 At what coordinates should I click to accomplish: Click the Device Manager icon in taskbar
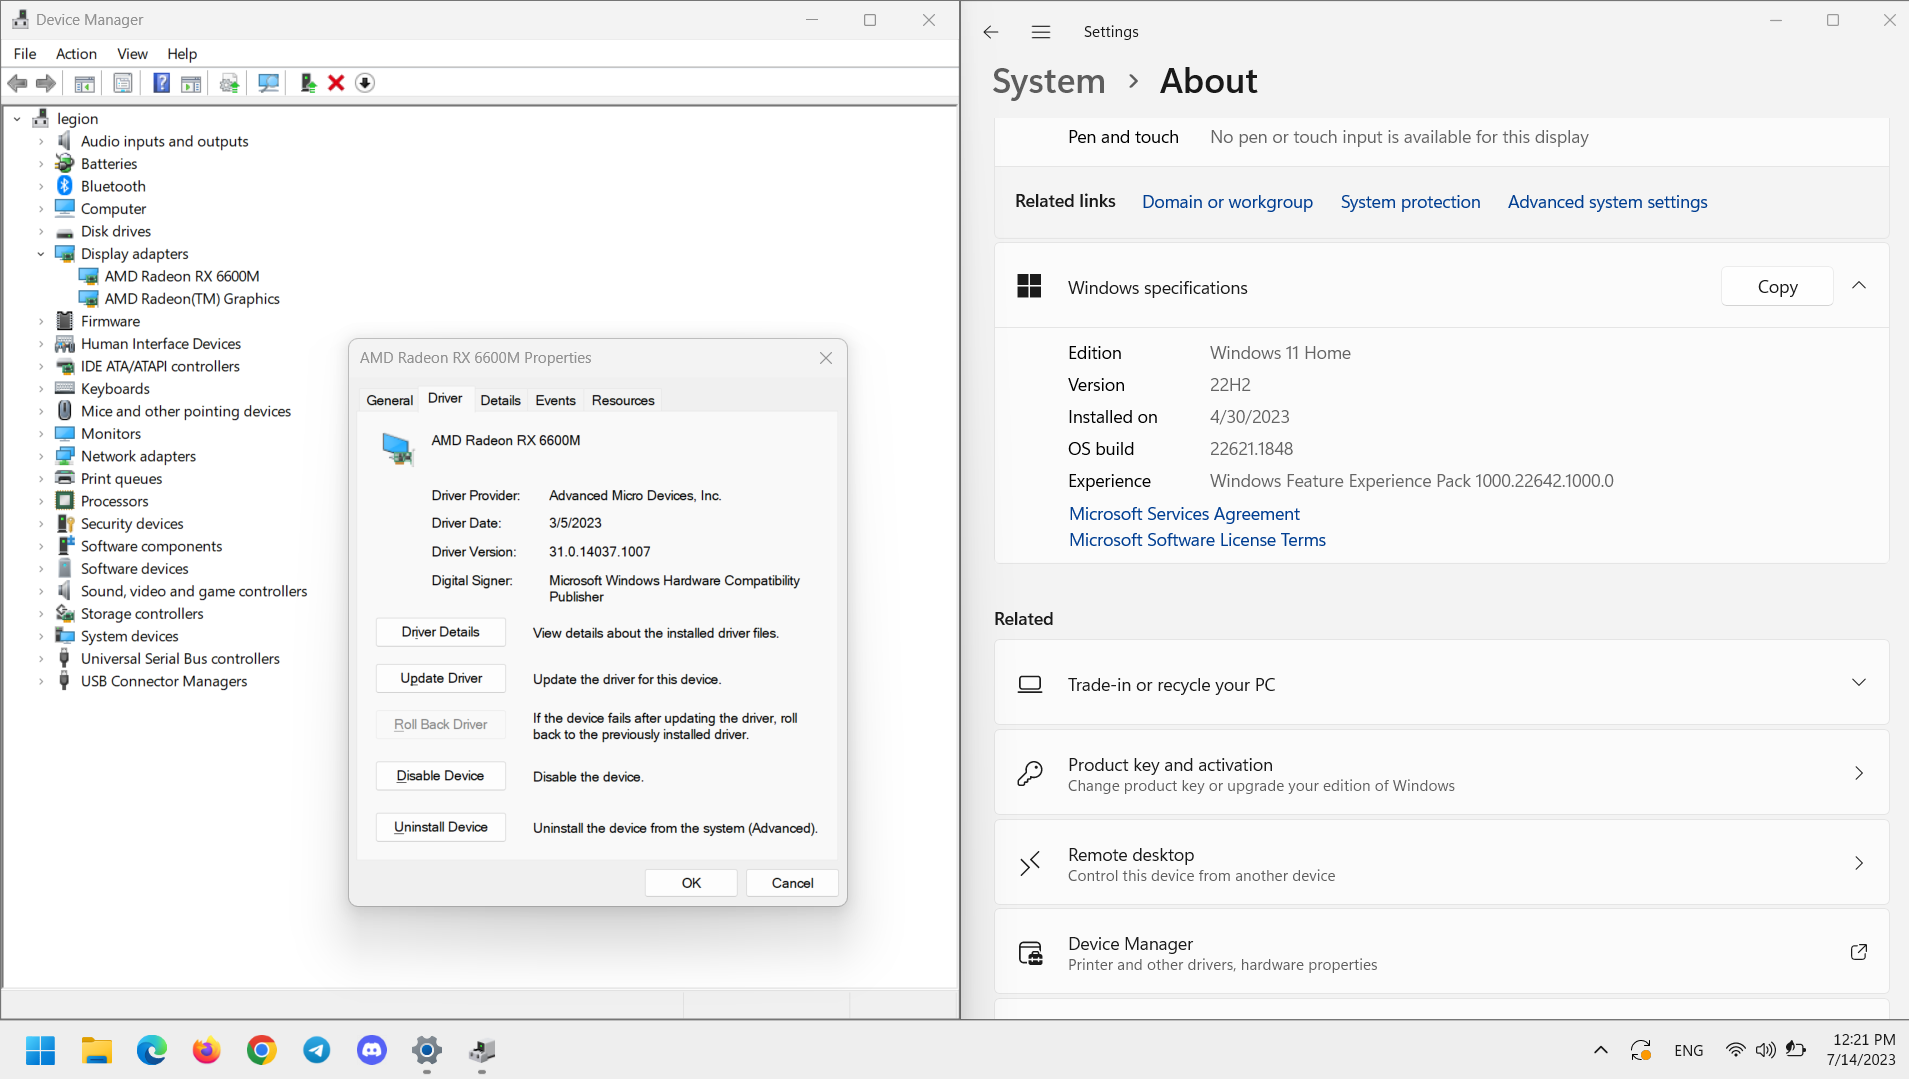[x=482, y=1050]
